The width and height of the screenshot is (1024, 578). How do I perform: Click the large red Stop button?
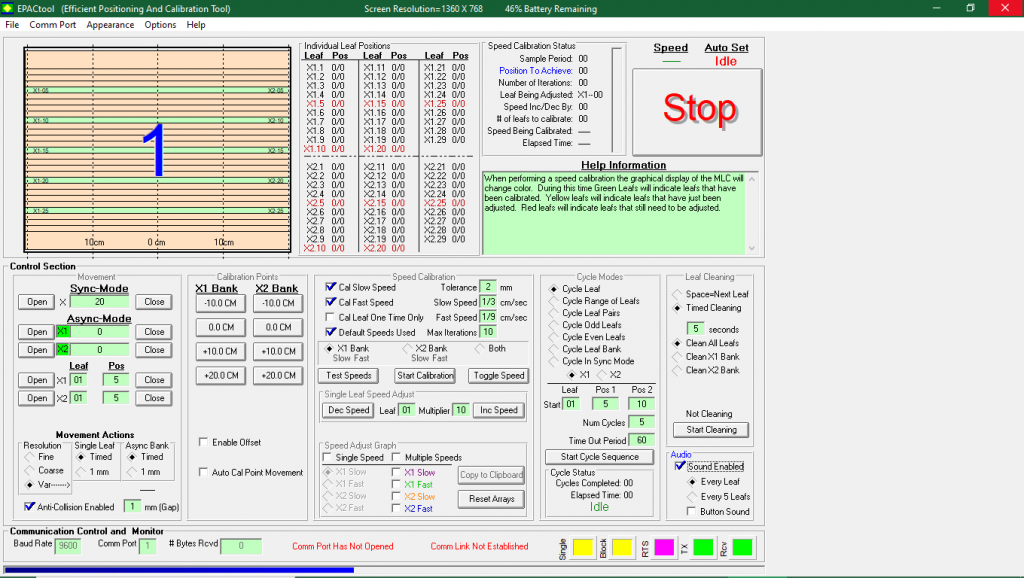pyautogui.click(x=697, y=109)
